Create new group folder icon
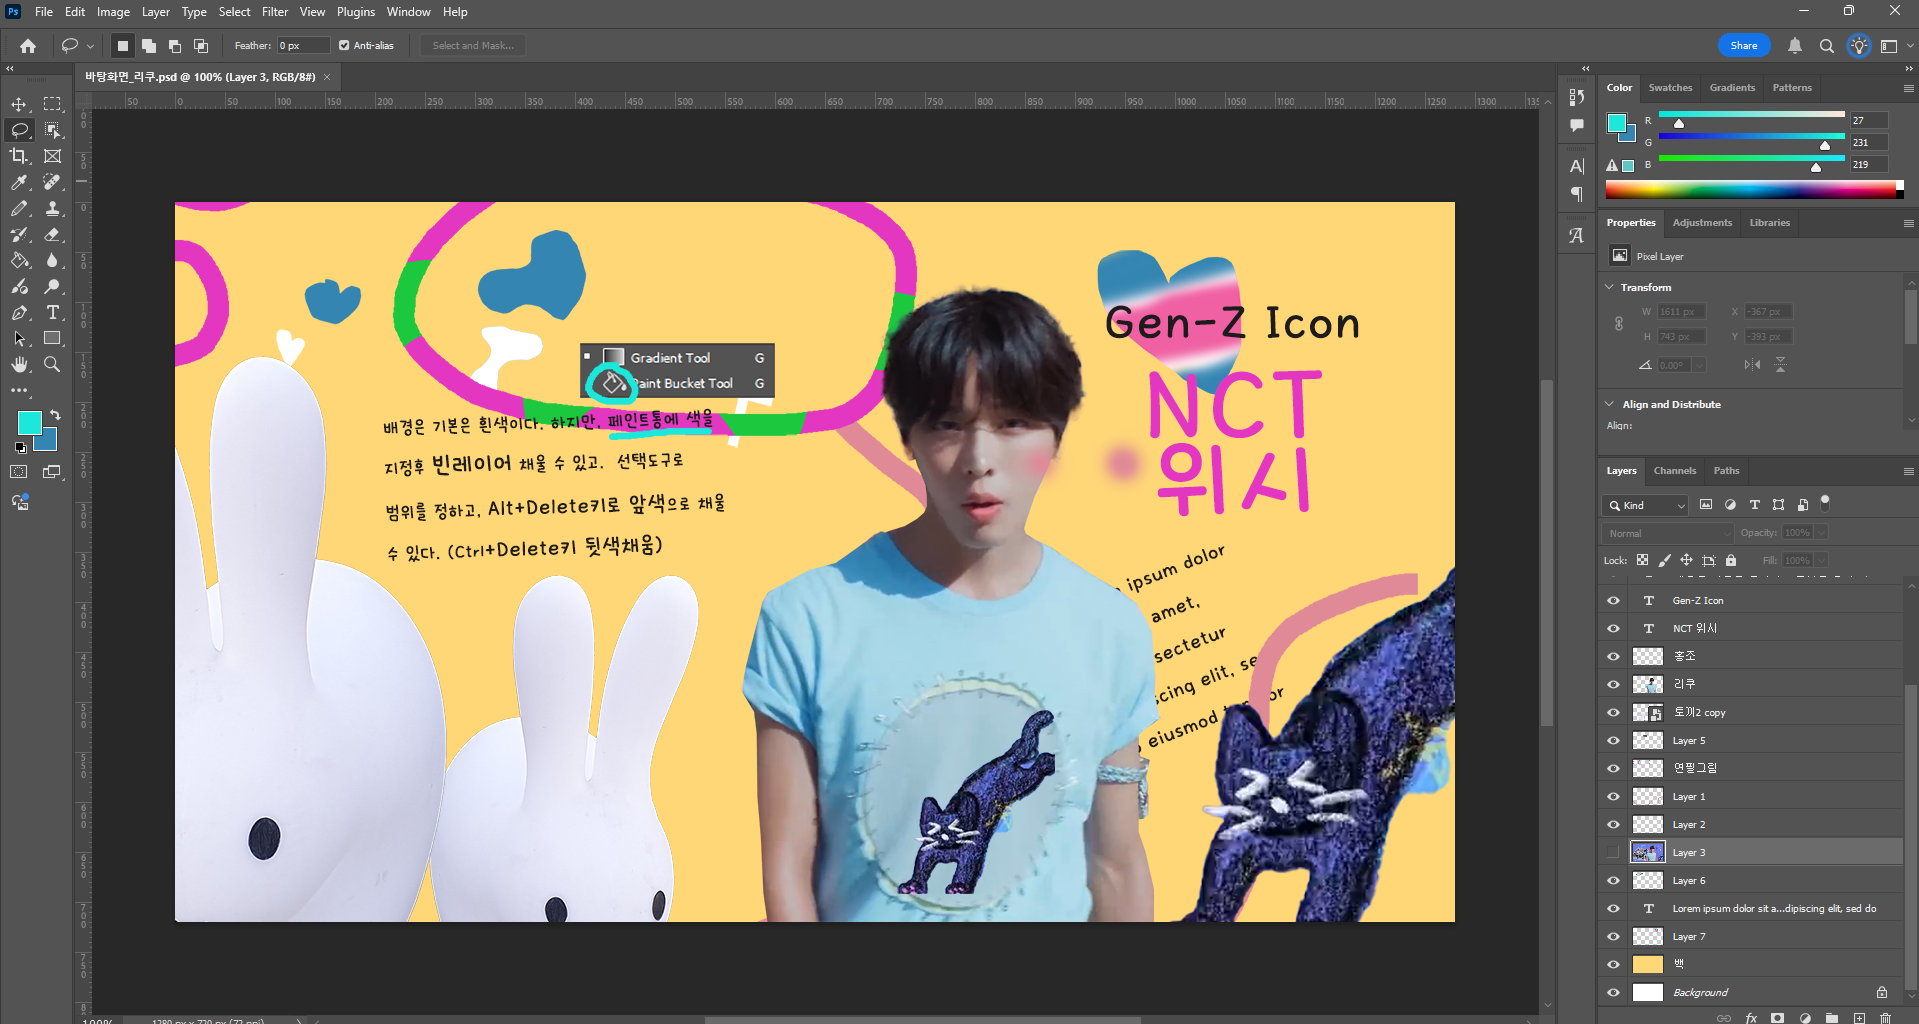Viewport: 1919px width, 1024px height. tap(1831, 1018)
